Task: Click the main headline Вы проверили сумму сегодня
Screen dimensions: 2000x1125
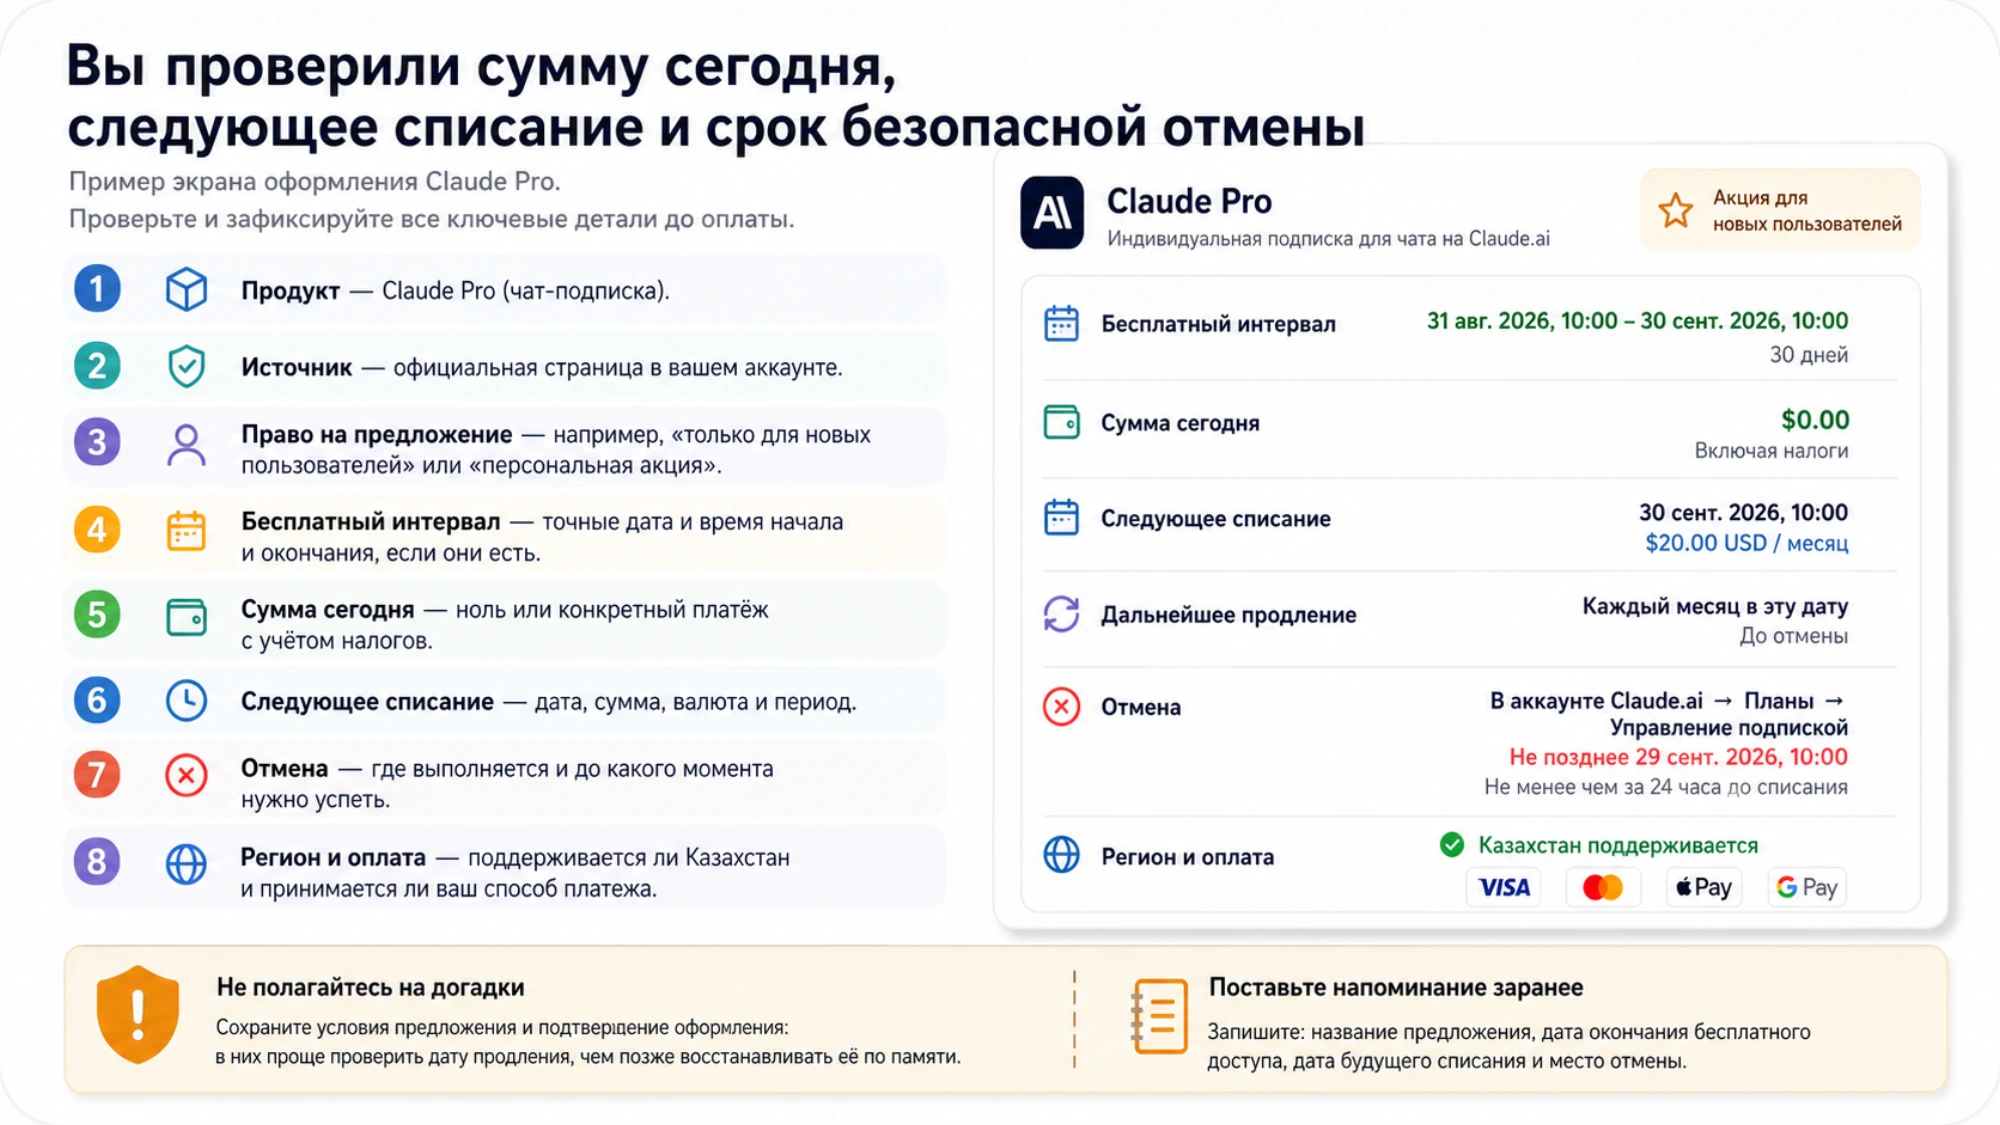Action: (481, 67)
